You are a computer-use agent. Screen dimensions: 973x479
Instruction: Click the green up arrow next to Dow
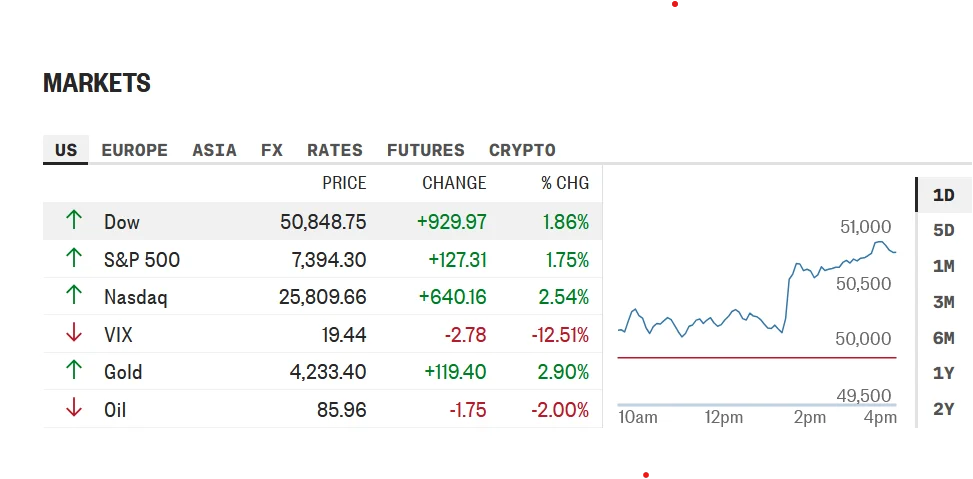(74, 221)
